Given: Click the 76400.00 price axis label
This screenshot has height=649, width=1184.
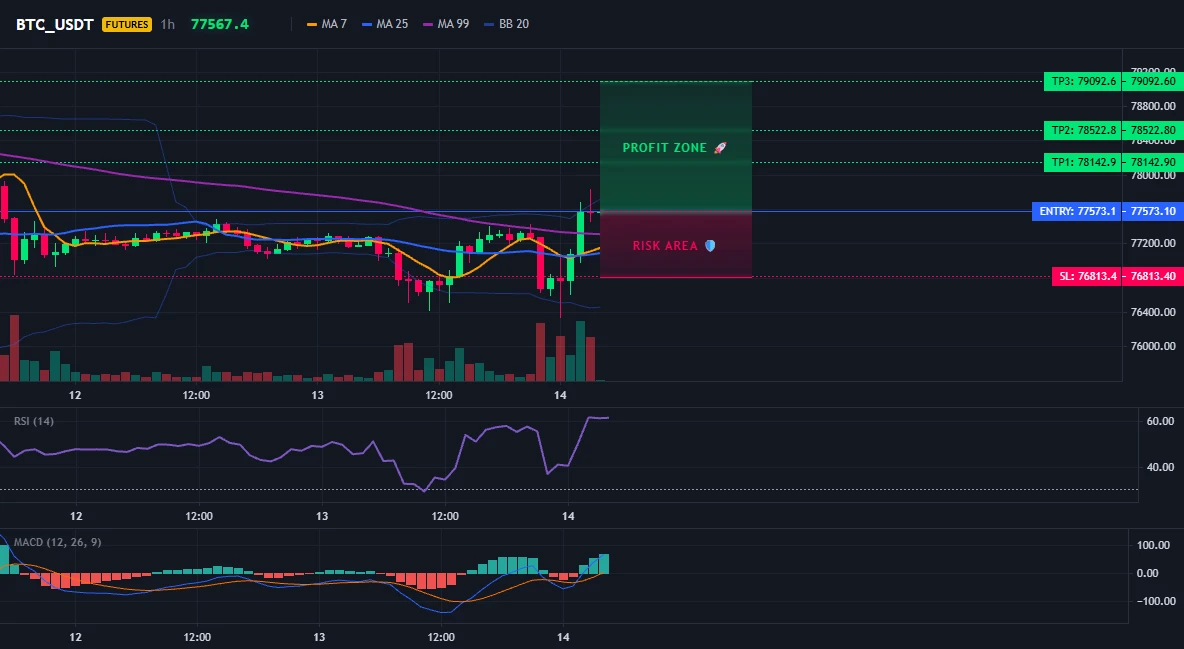Looking at the screenshot, I should tap(1153, 312).
